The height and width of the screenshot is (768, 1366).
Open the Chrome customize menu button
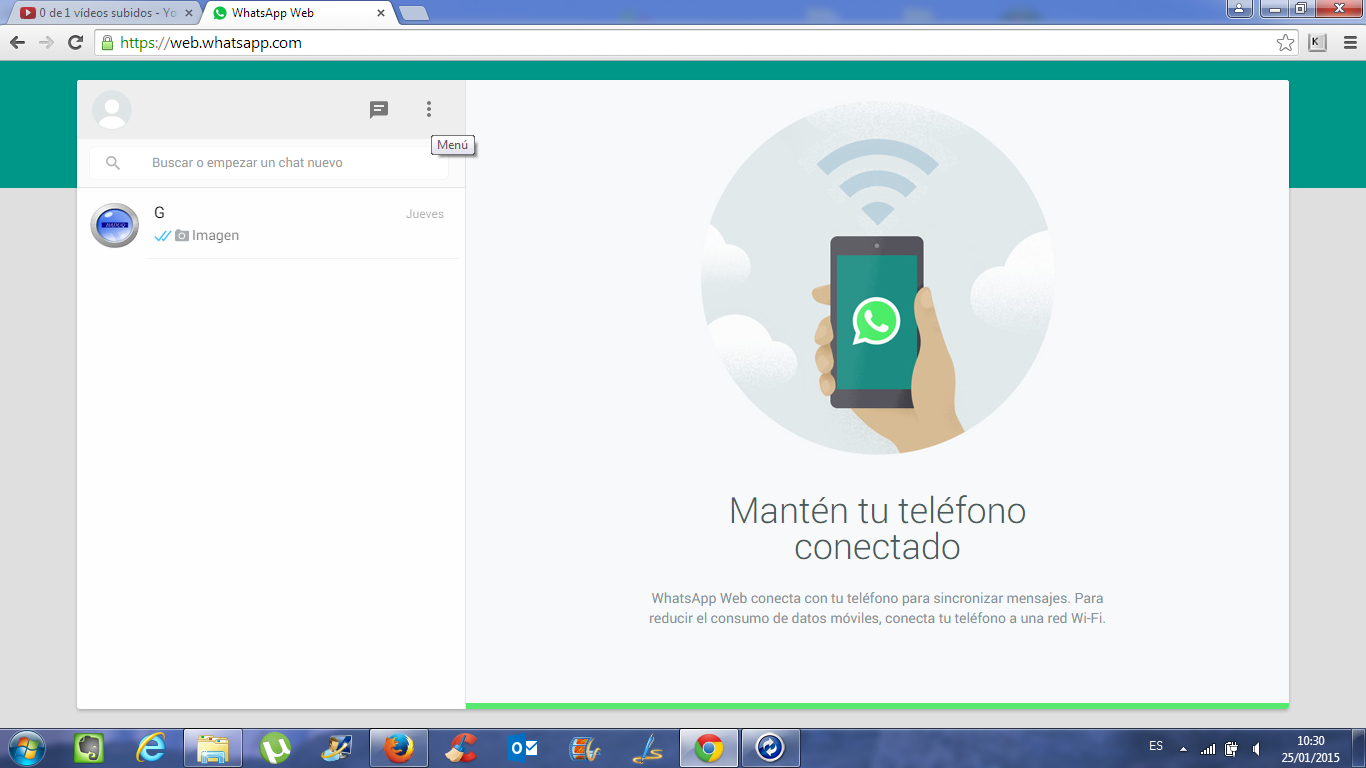[x=1349, y=42]
